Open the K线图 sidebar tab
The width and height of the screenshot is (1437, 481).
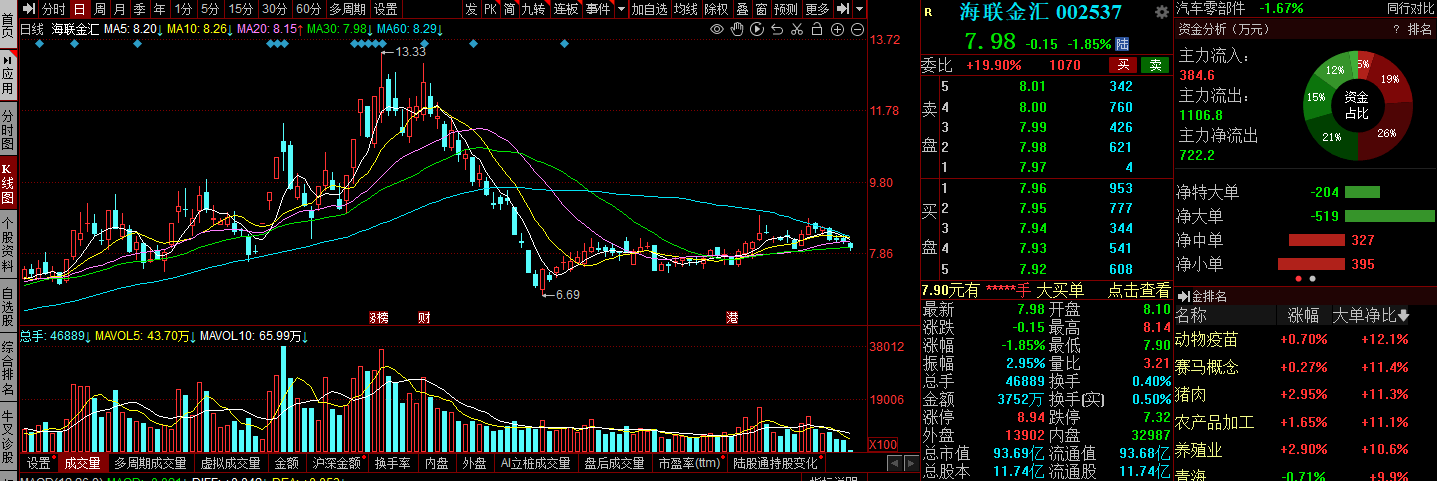[x=8, y=183]
